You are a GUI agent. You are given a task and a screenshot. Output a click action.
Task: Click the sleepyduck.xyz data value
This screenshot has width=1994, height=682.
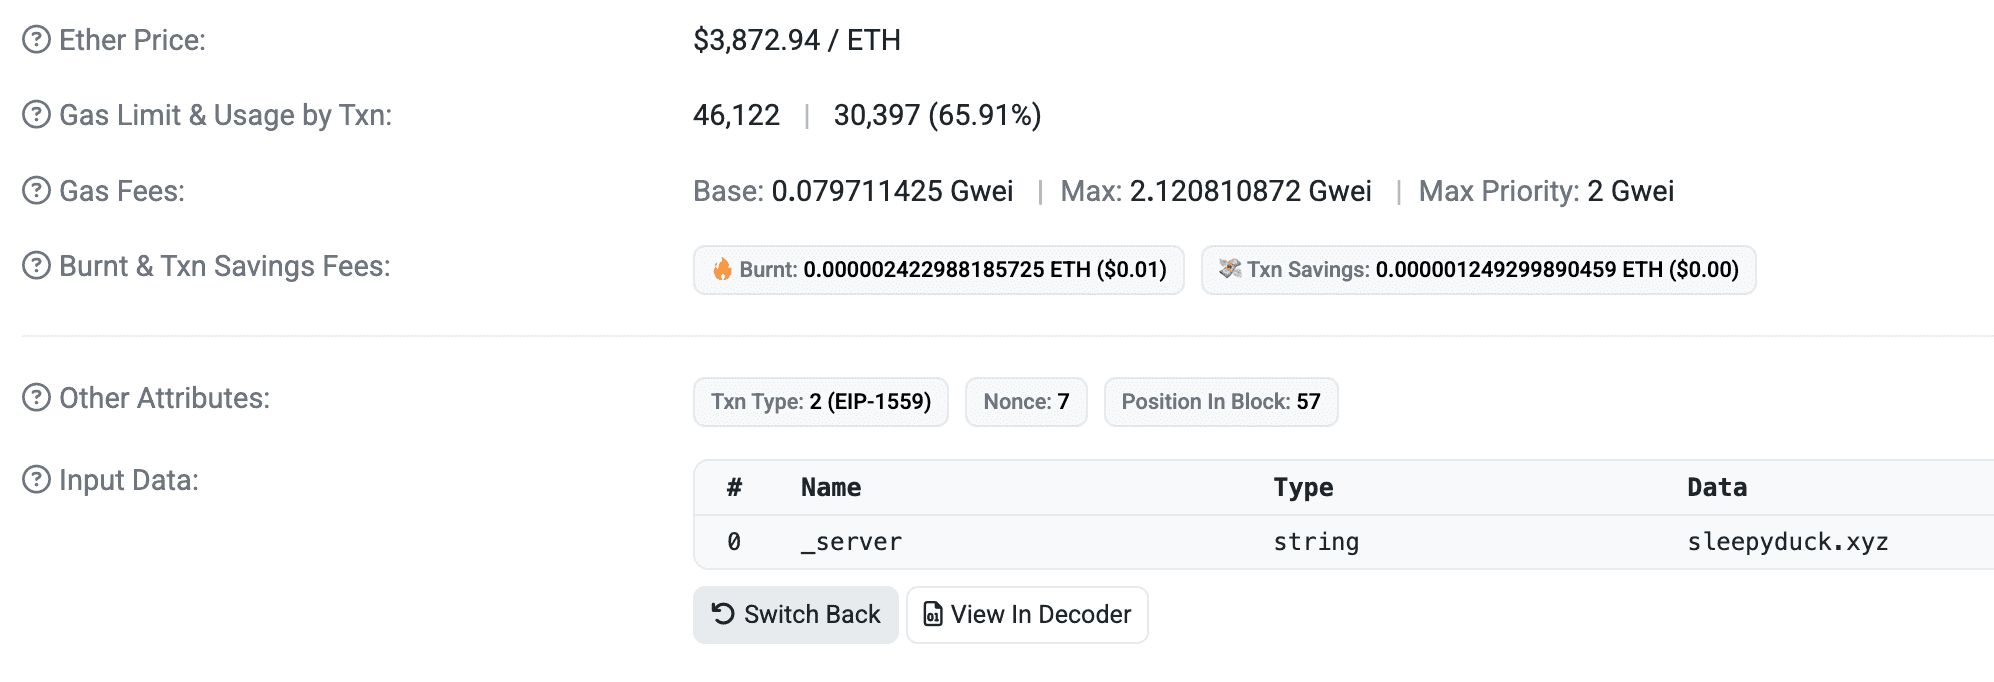[1787, 542]
